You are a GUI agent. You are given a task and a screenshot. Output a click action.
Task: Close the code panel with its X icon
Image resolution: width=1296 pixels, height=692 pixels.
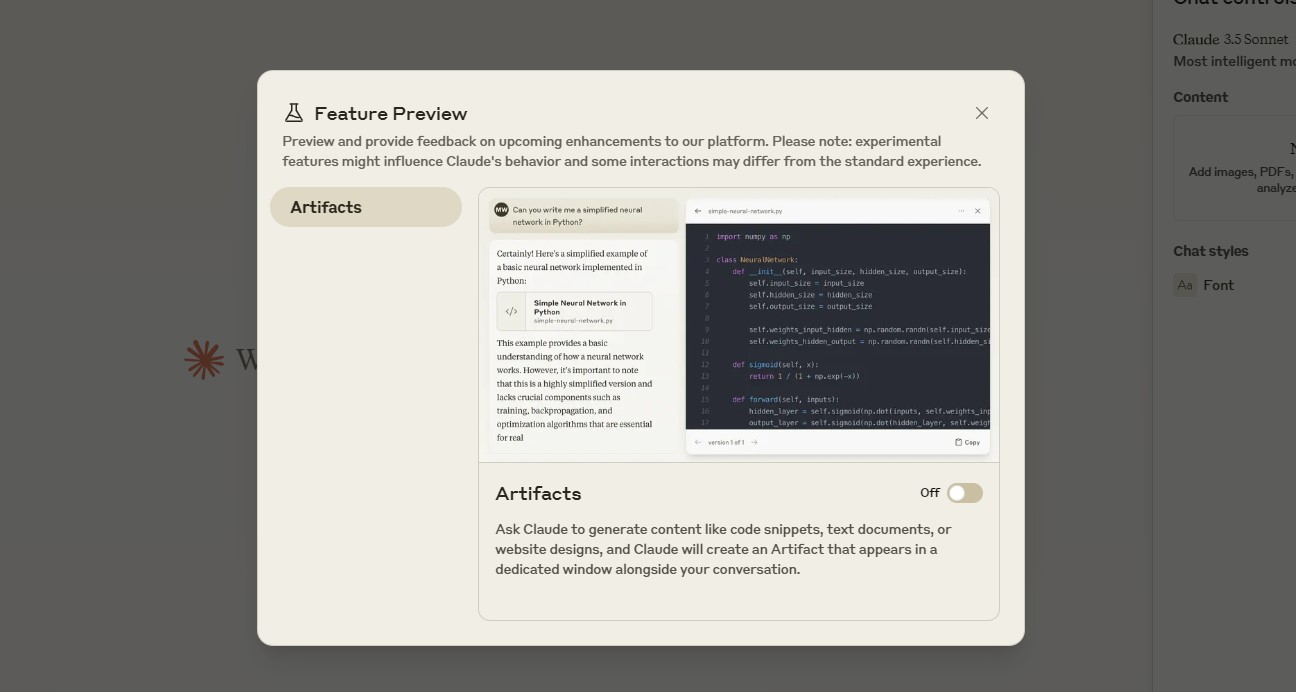coord(978,211)
